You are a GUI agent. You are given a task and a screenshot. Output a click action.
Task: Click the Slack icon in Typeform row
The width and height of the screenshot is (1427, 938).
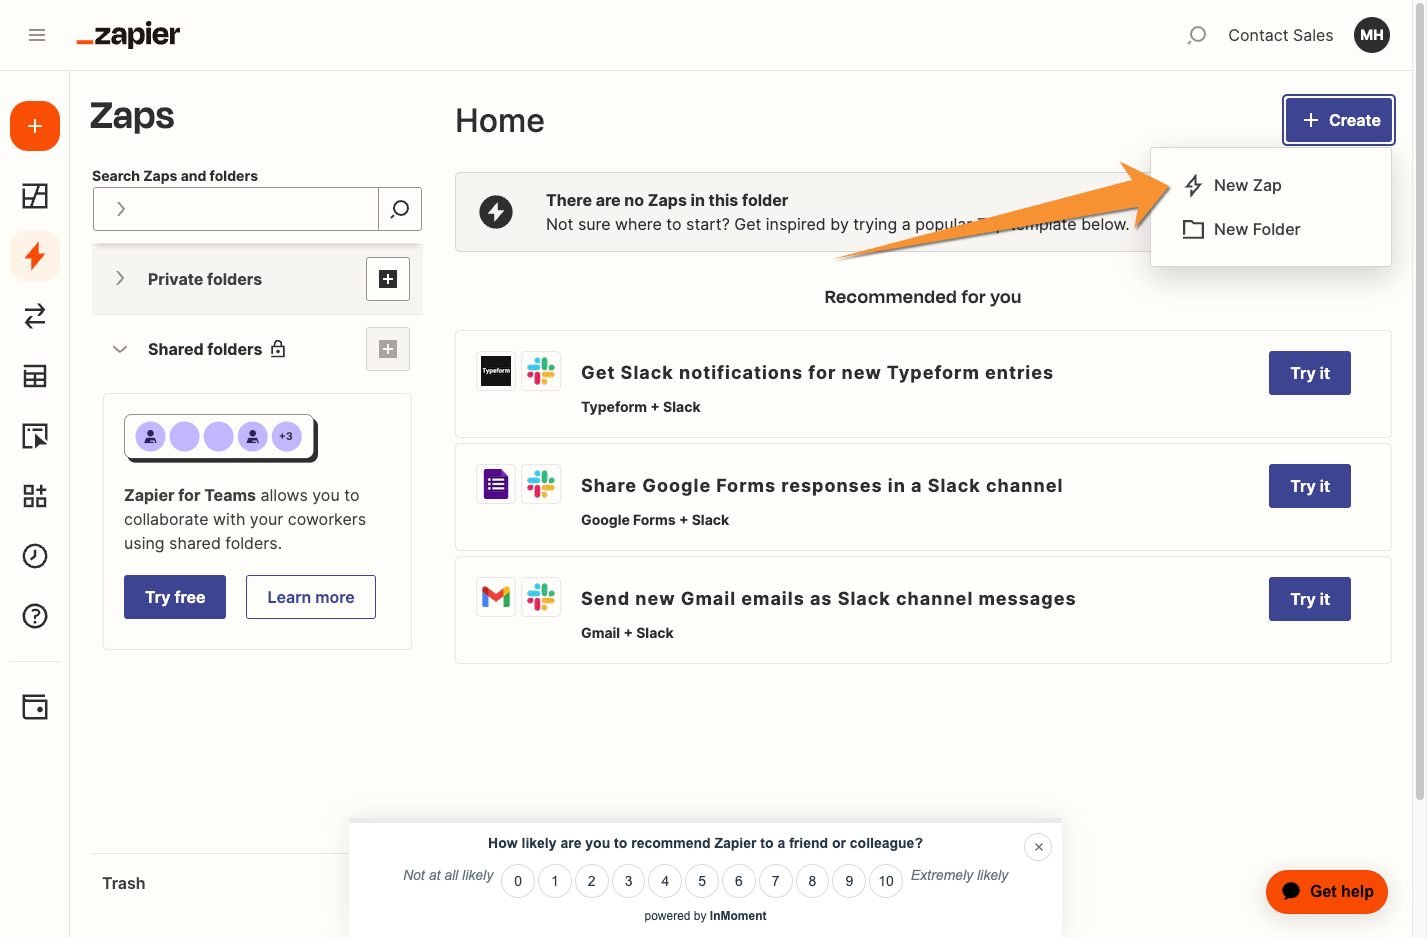pyautogui.click(x=541, y=371)
